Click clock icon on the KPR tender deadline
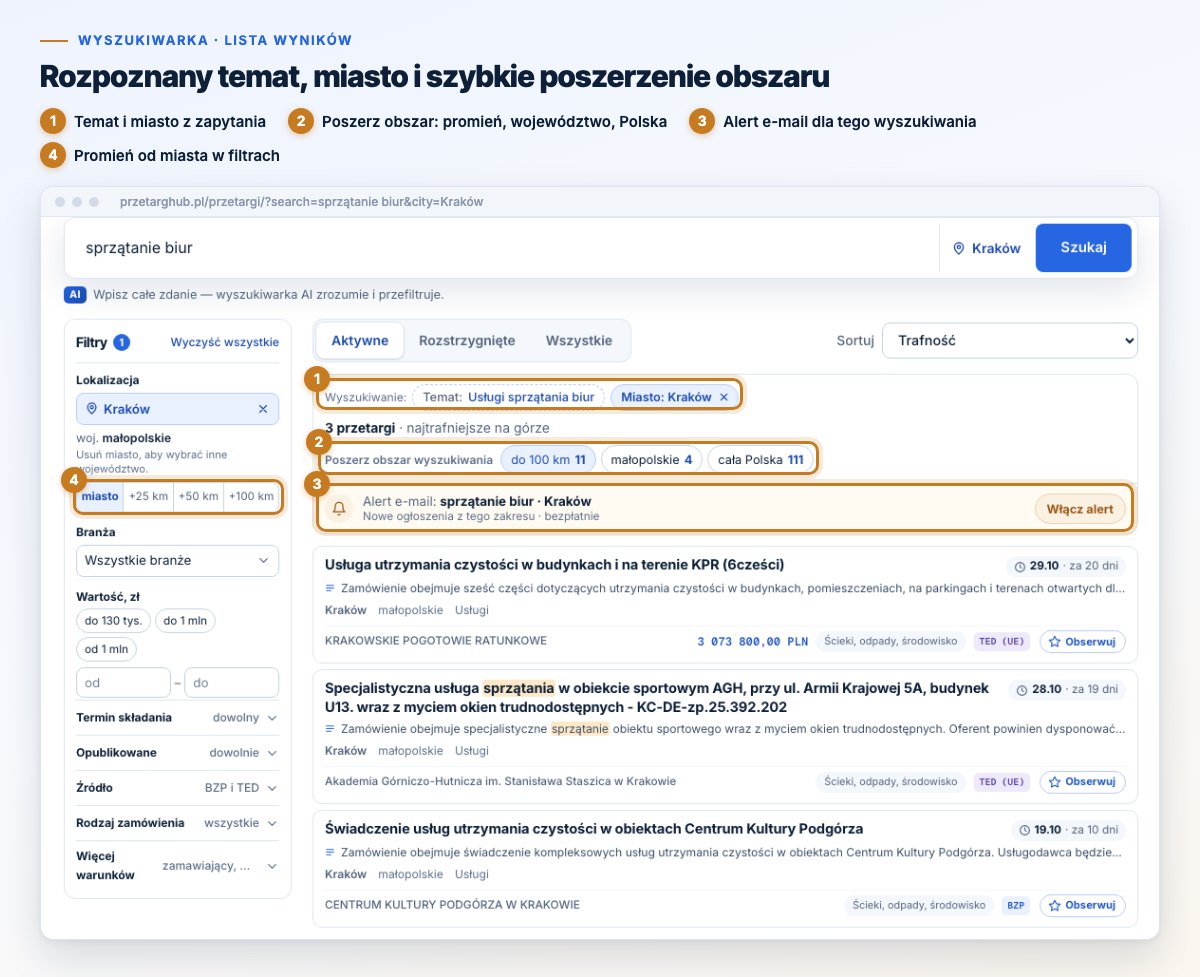 tap(1021, 565)
